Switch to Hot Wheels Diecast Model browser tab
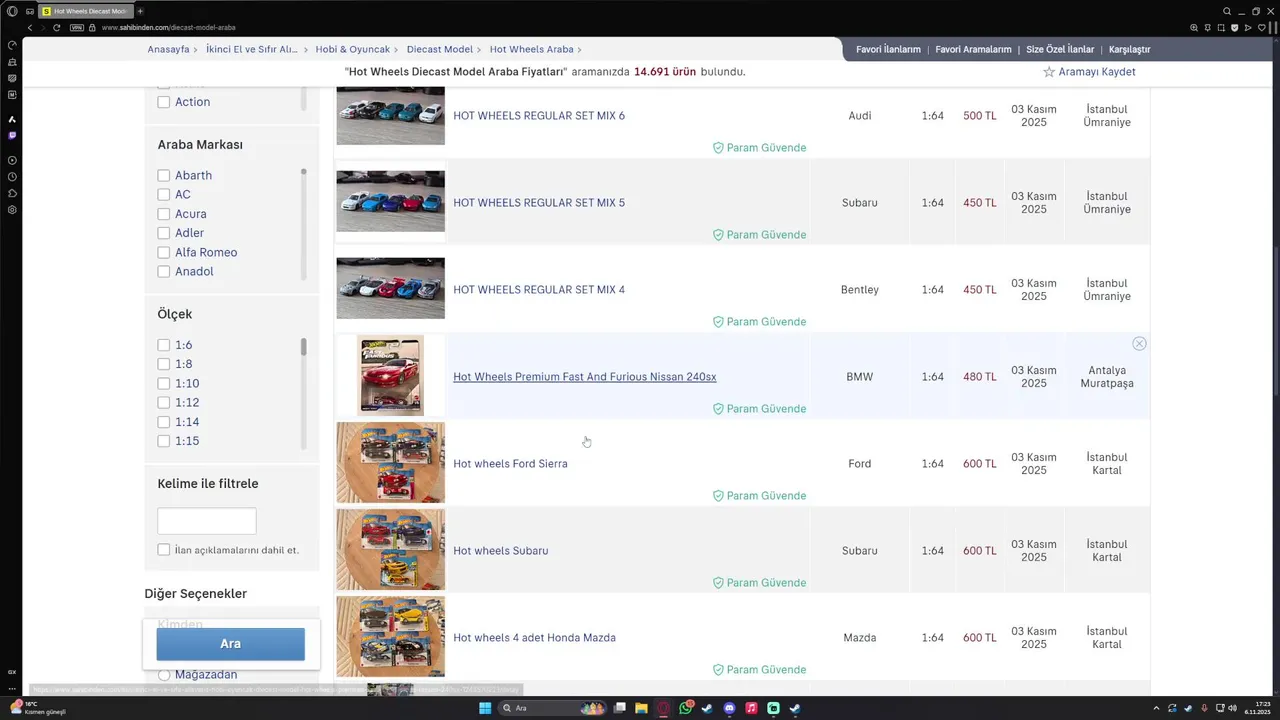The height and width of the screenshot is (720, 1280). [86, 11]
